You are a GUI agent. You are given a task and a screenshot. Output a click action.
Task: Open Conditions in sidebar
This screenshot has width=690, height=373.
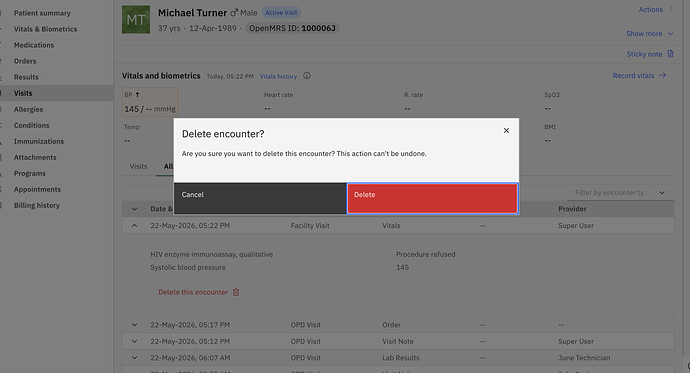point(32,125)
